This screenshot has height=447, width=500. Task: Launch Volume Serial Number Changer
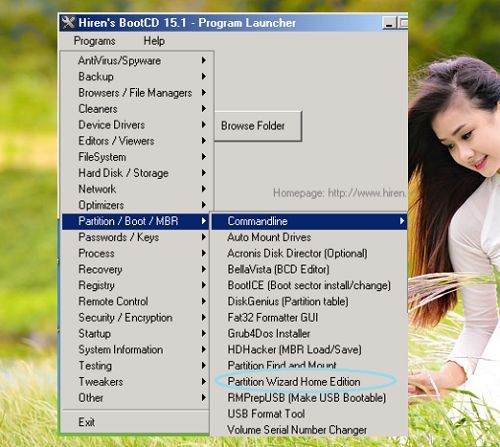pos(309,430)
